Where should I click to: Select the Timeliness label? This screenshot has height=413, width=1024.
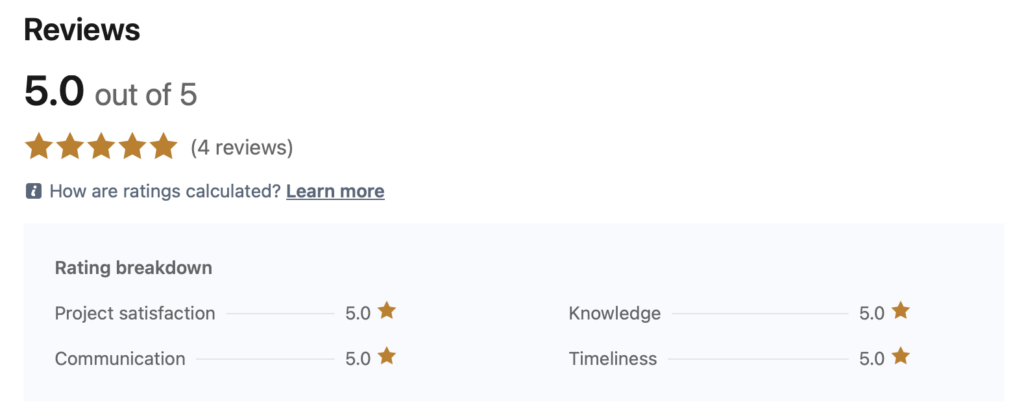[613, 358]
